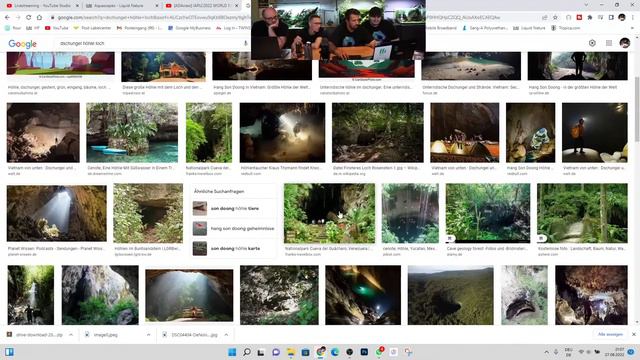
Task: Launch Microsoft Edge from the taskbar
Action: [x=335, y=352]
